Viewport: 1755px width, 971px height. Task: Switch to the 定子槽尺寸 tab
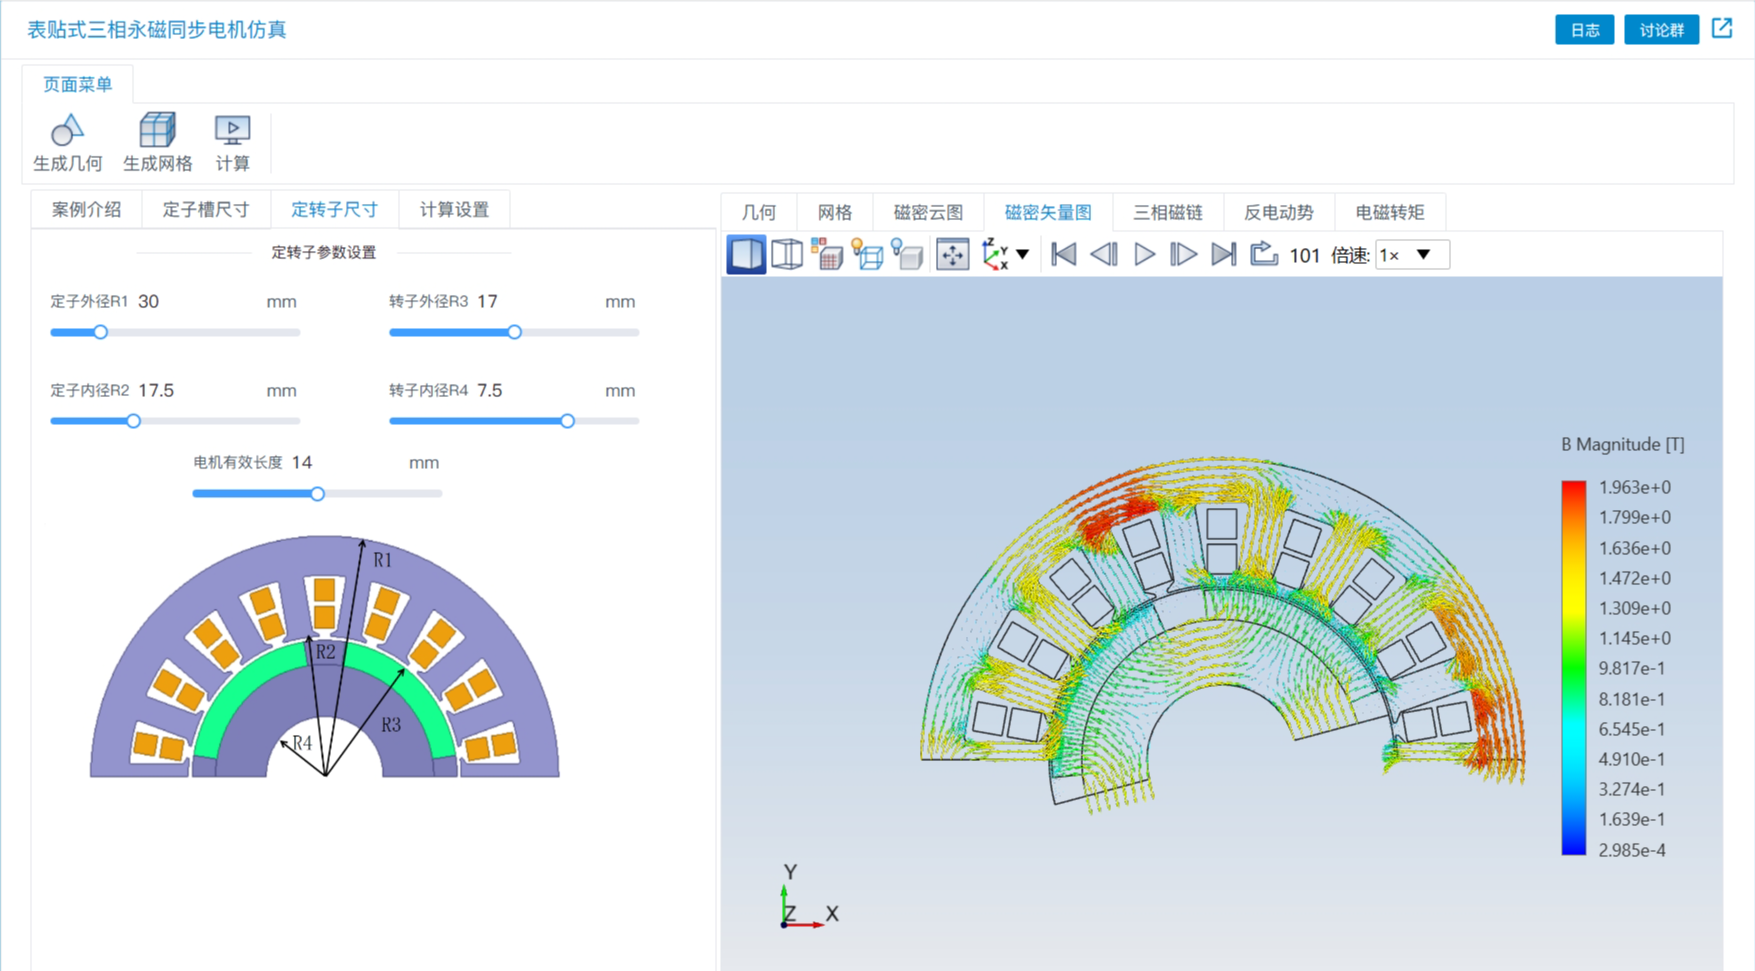pos(206,209)
